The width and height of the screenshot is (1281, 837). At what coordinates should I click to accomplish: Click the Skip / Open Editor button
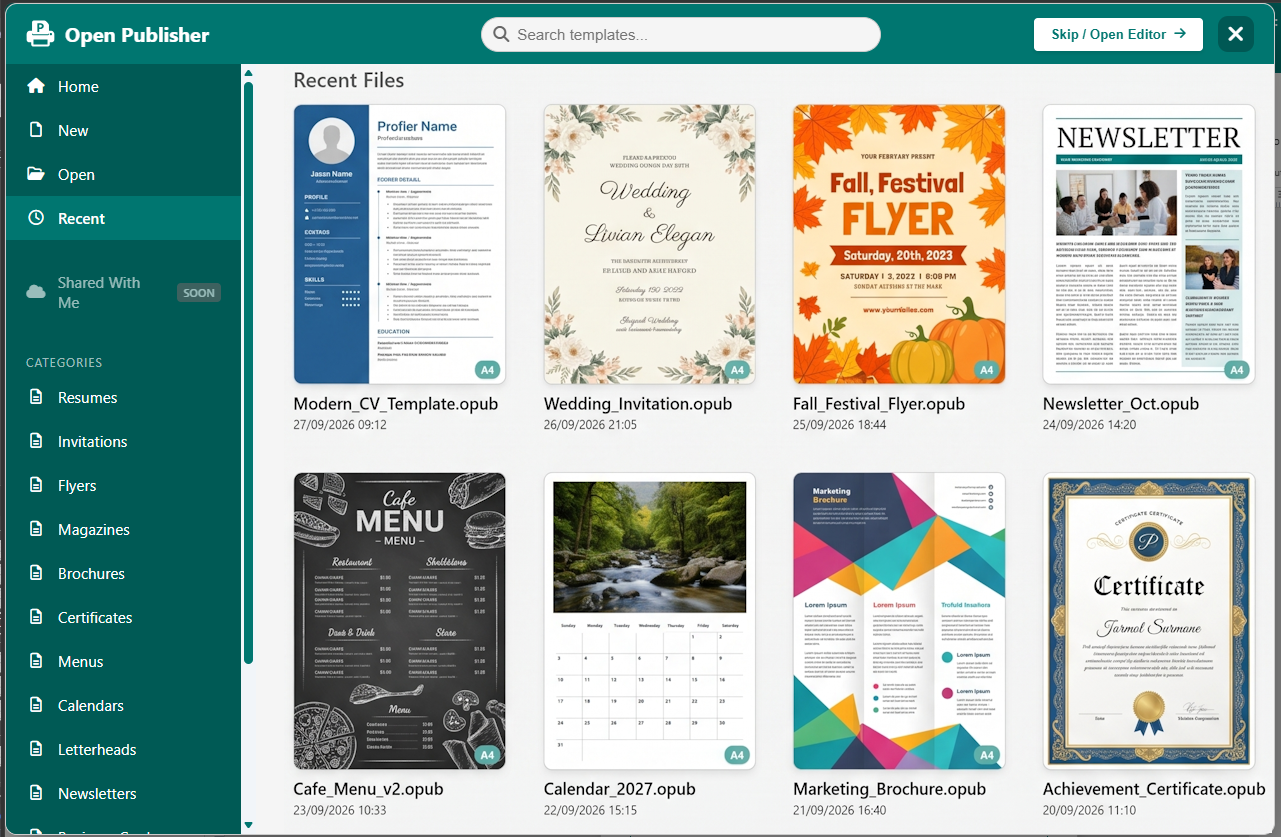pos(1118,34)
